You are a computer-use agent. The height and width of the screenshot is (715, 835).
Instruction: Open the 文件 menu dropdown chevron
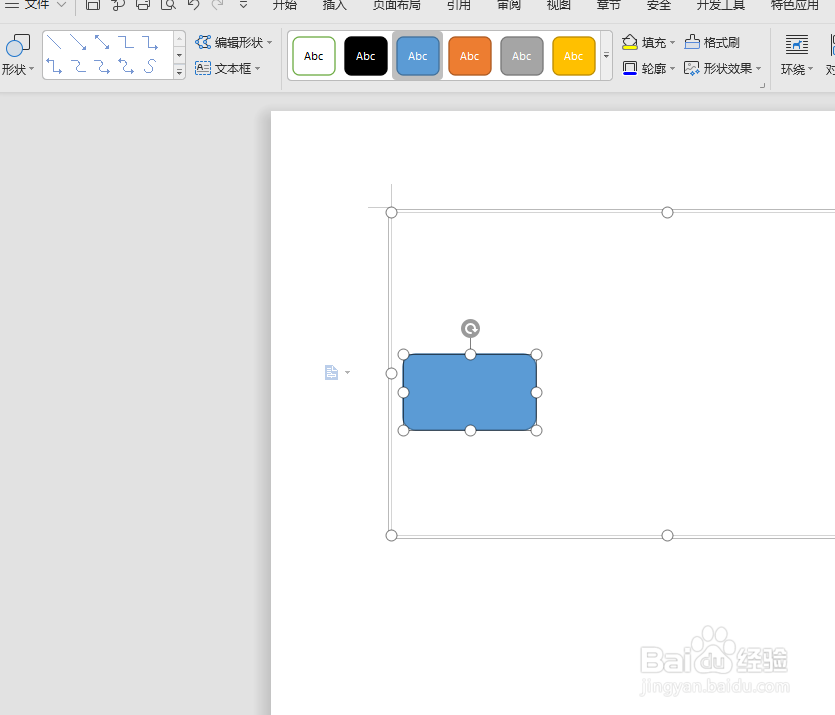(61, 5)
